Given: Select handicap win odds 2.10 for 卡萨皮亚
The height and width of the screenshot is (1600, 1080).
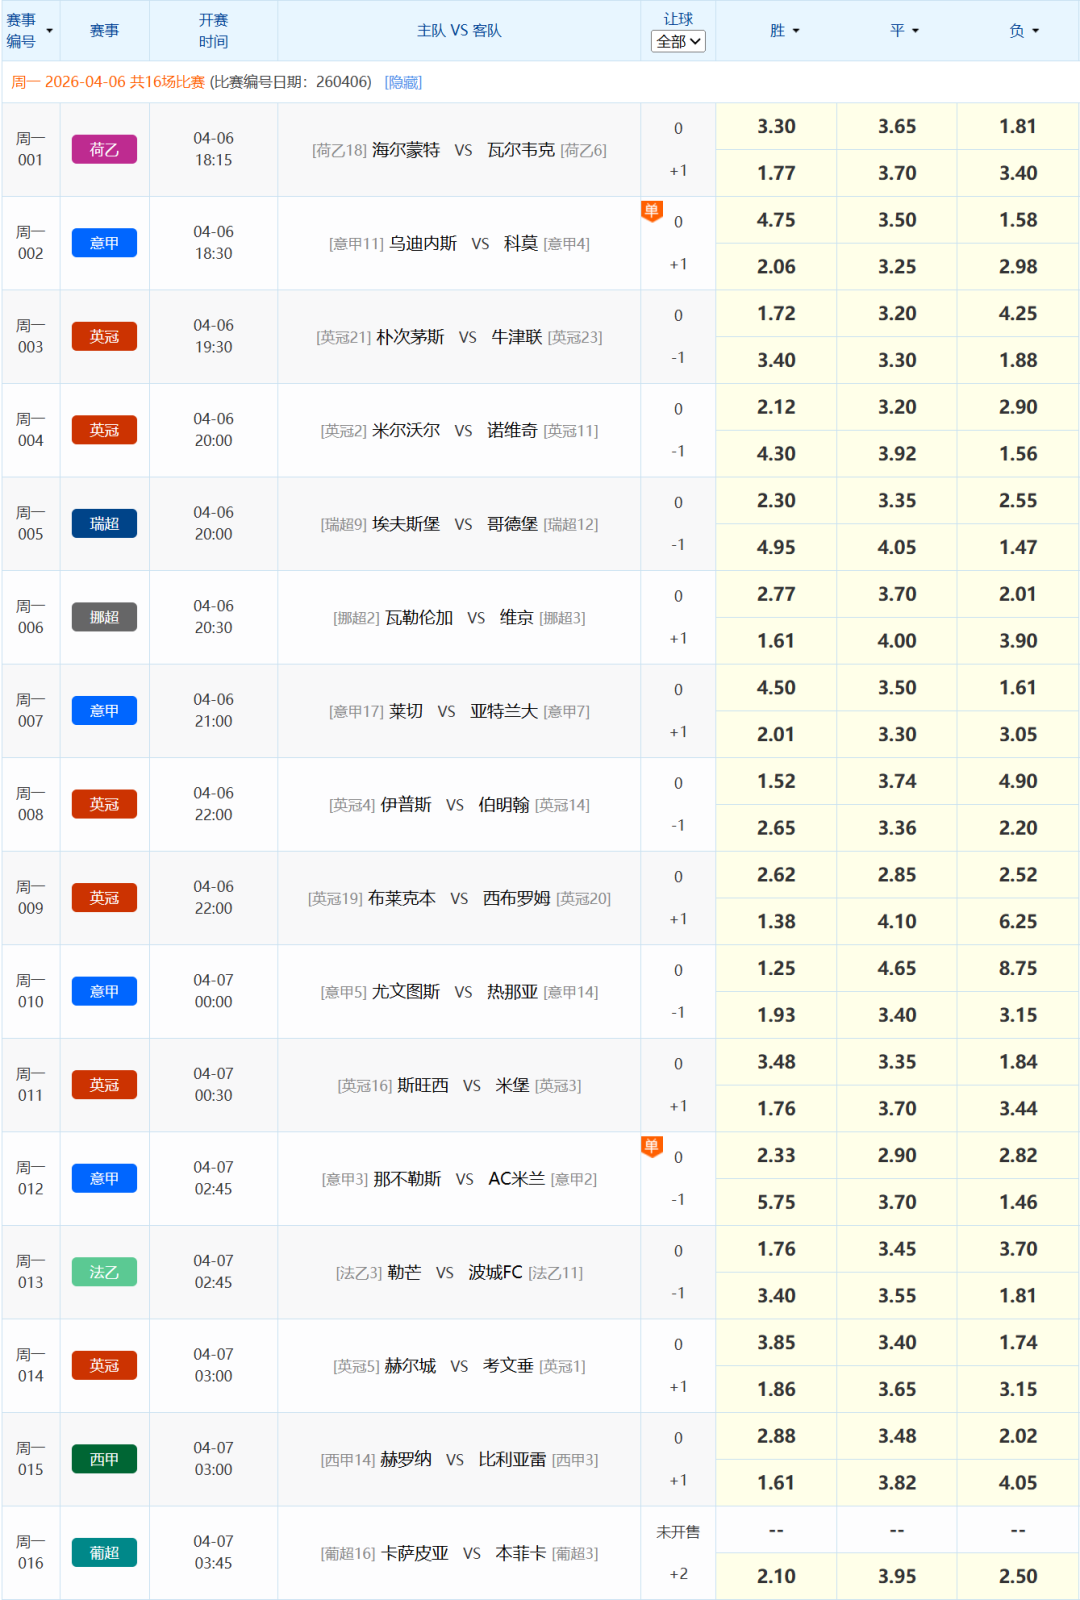Looking at the screenshot, I should 776,1576.
